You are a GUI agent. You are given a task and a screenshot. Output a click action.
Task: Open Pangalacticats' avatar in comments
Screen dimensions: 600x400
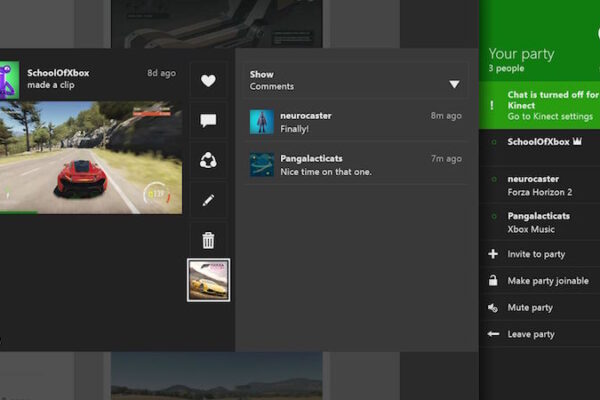pos(262,165)
